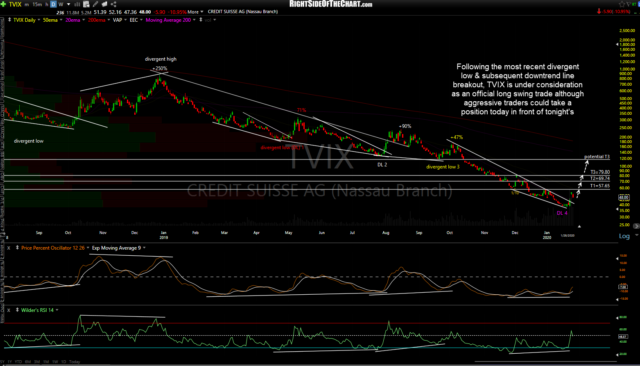Select the hourly (h) timeframe button
The image size is (640, 366).
coord(47,4)
